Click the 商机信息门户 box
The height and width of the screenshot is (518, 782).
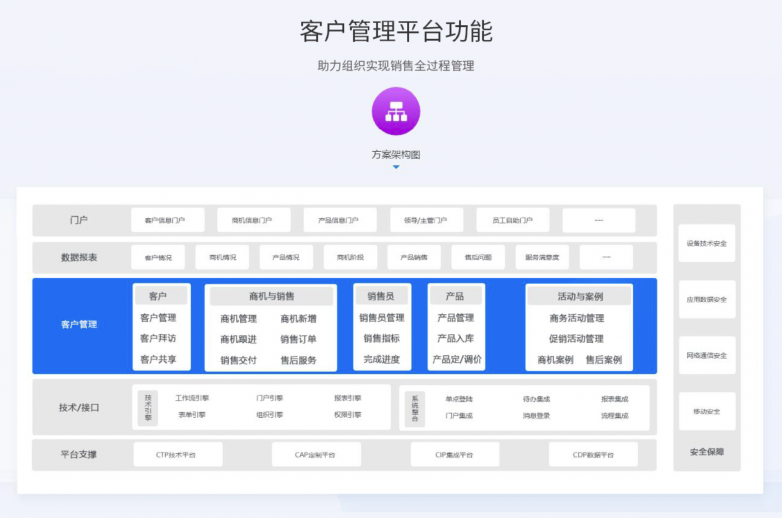click(253, 220)
